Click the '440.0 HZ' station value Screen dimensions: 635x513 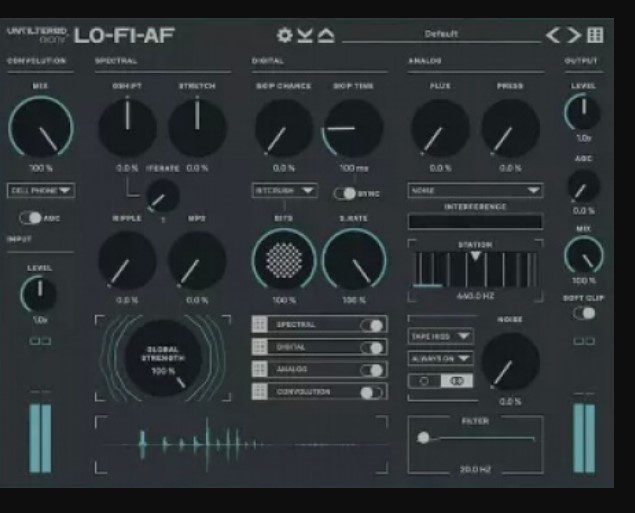tap(475, 296)
